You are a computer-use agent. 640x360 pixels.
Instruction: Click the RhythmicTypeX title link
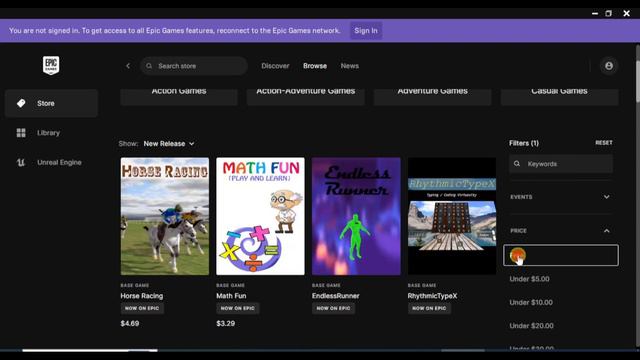click(x=432, y=296)
